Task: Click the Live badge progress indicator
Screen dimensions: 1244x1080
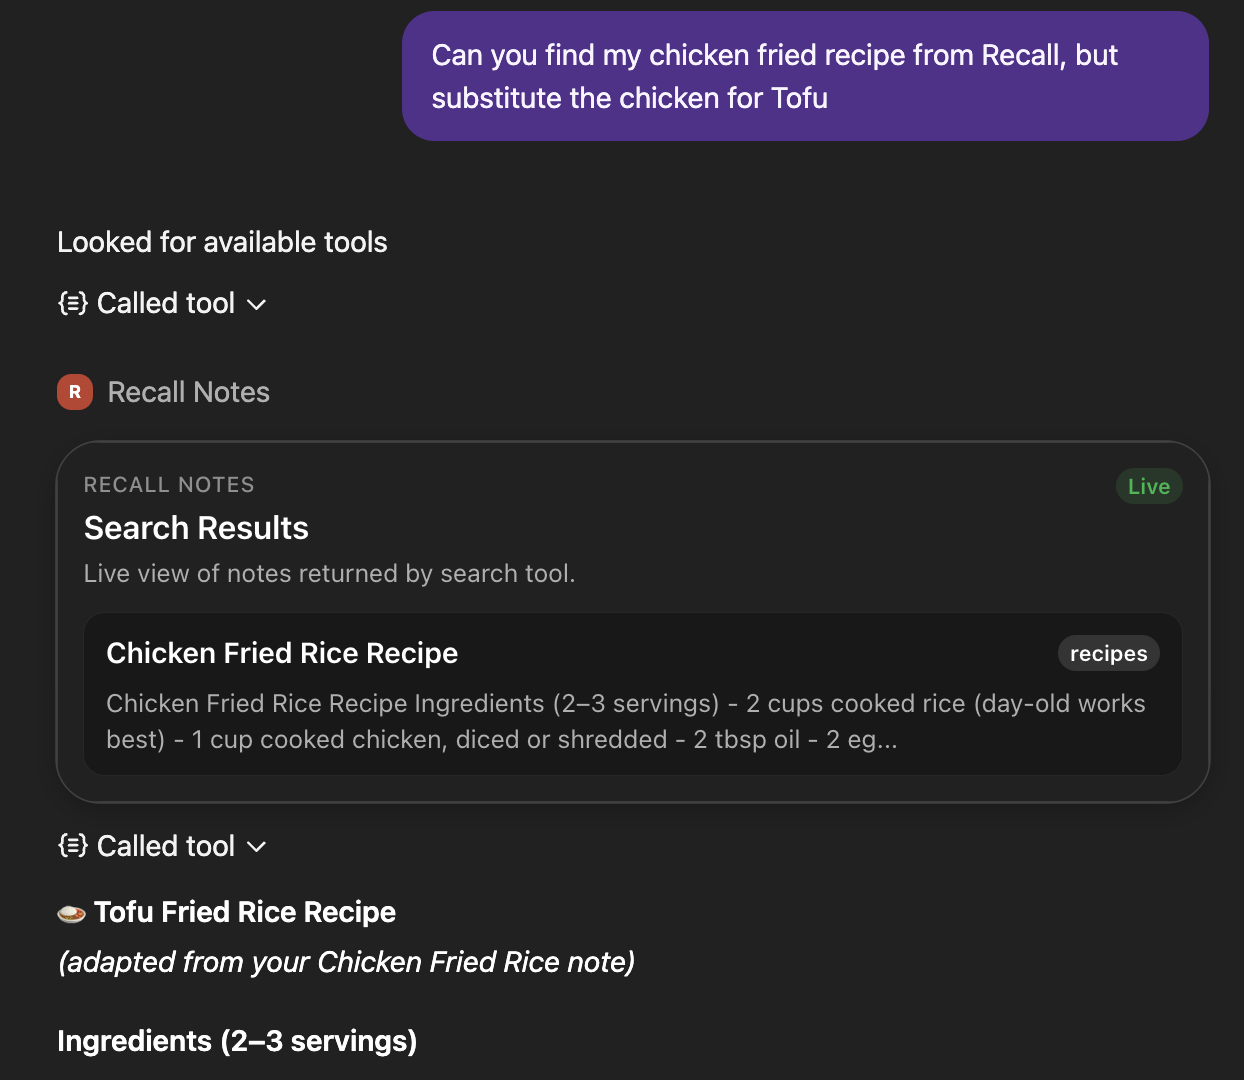Action: tap(1148, 486)
